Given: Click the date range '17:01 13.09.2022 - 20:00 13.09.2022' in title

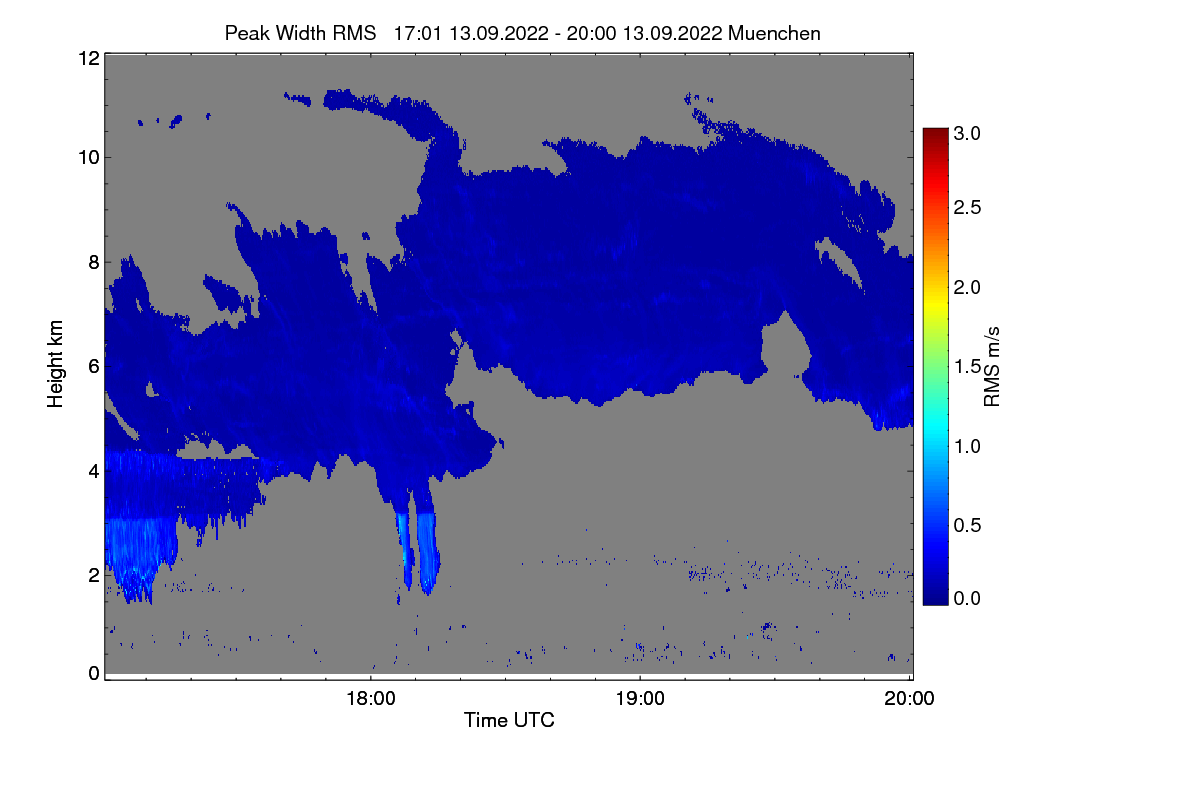Looking at the screenshot, I should 559,33.
